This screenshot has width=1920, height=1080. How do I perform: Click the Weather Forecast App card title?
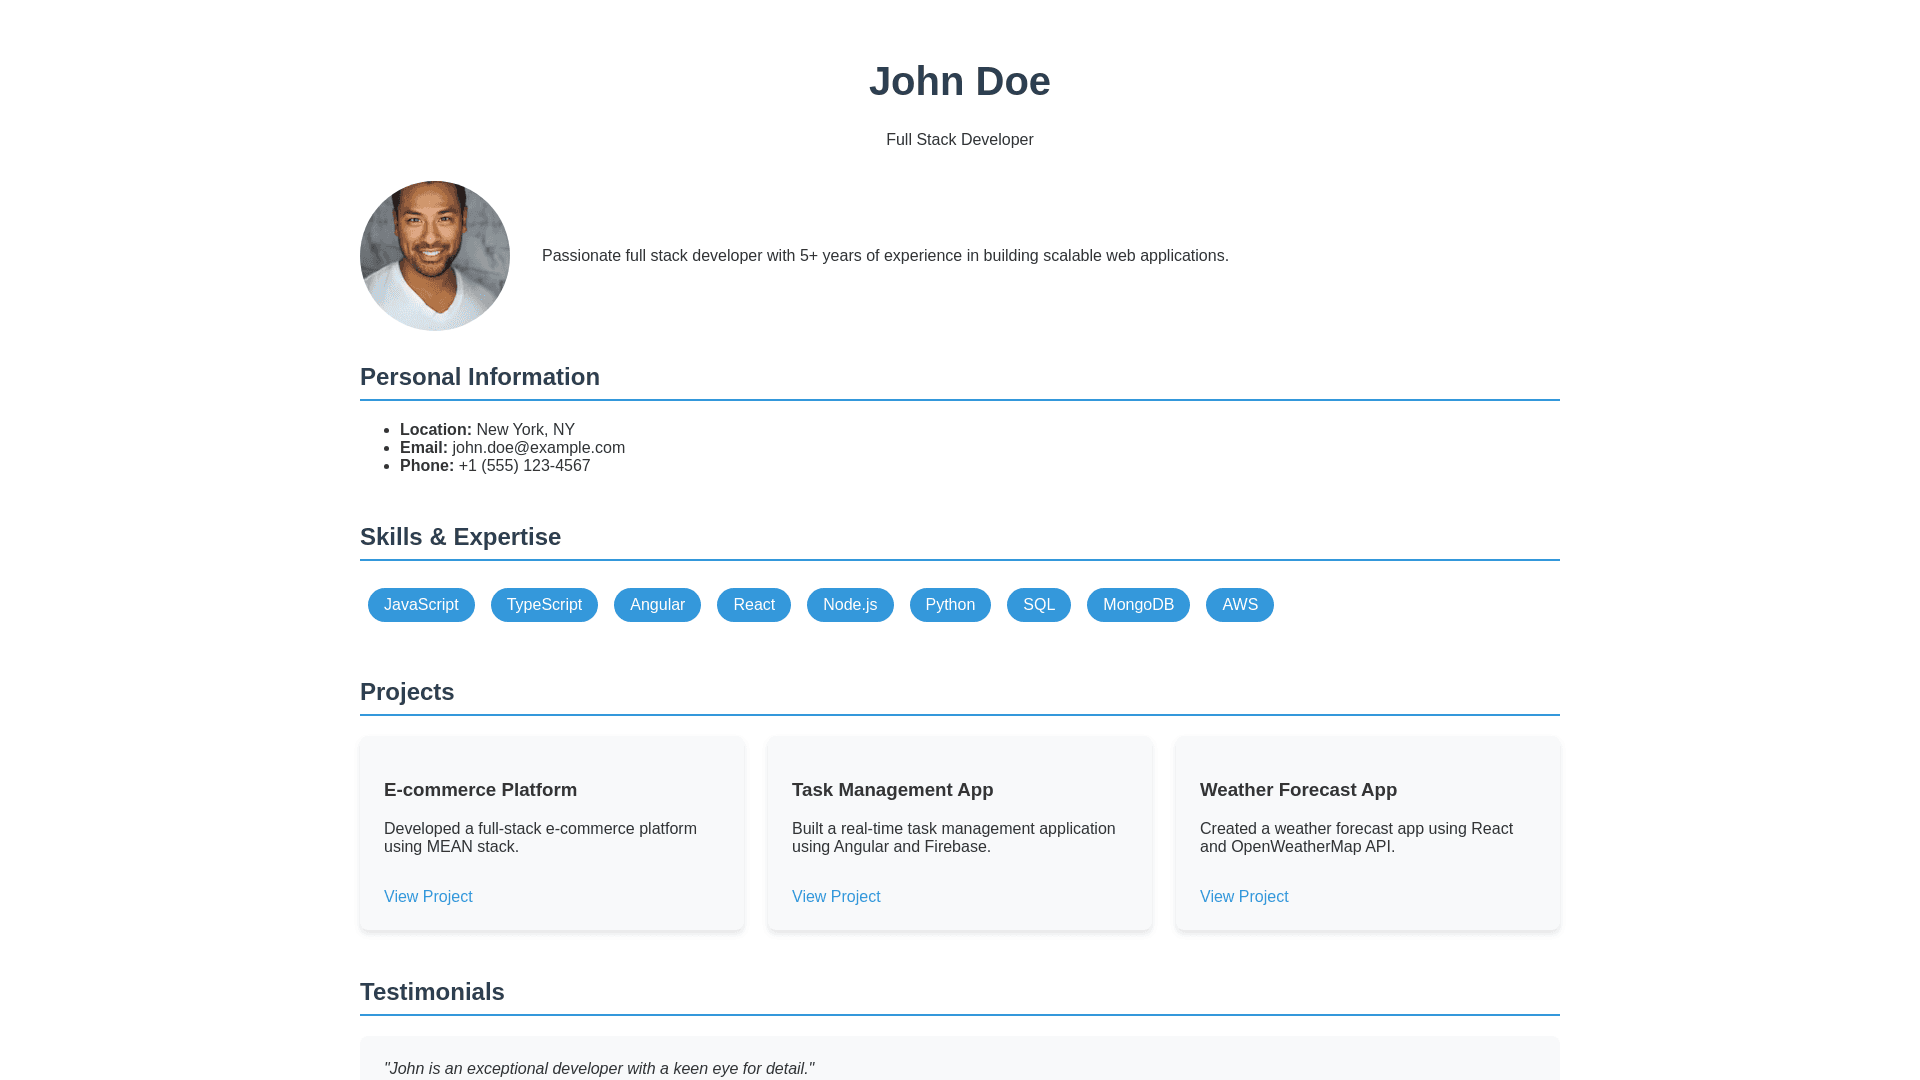tap(1298, 790)
